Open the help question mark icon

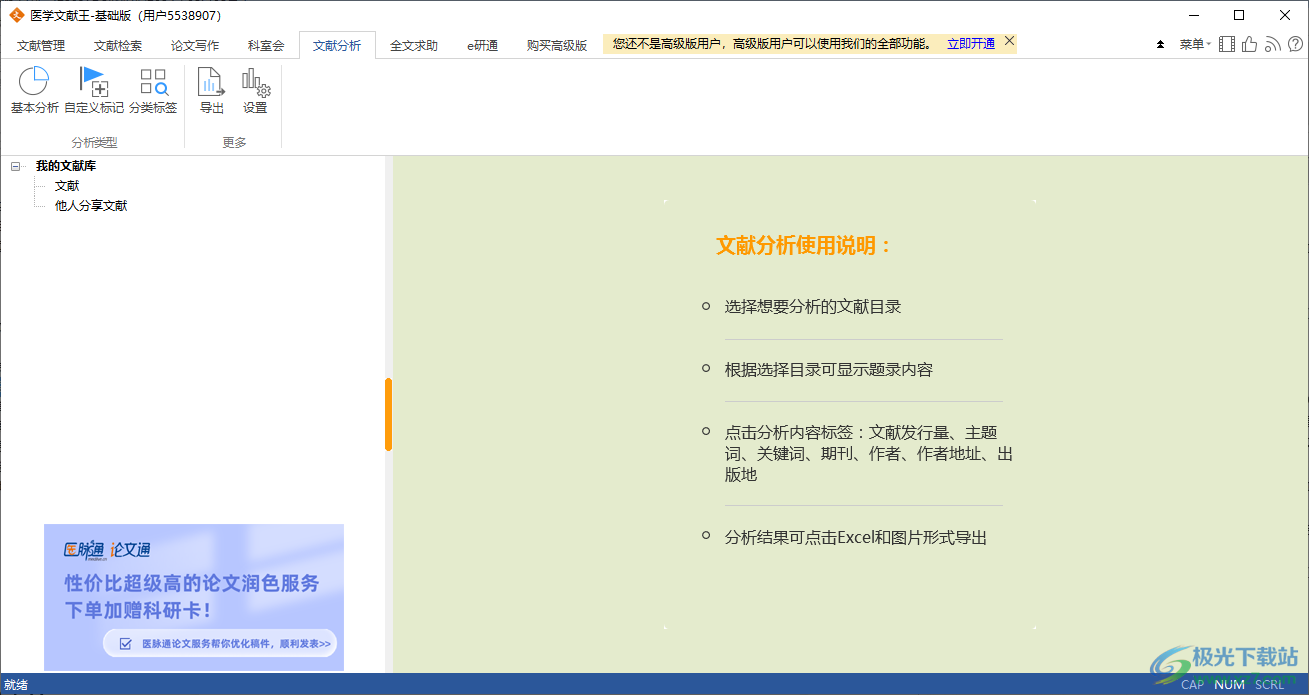[x=1295, y=44]
